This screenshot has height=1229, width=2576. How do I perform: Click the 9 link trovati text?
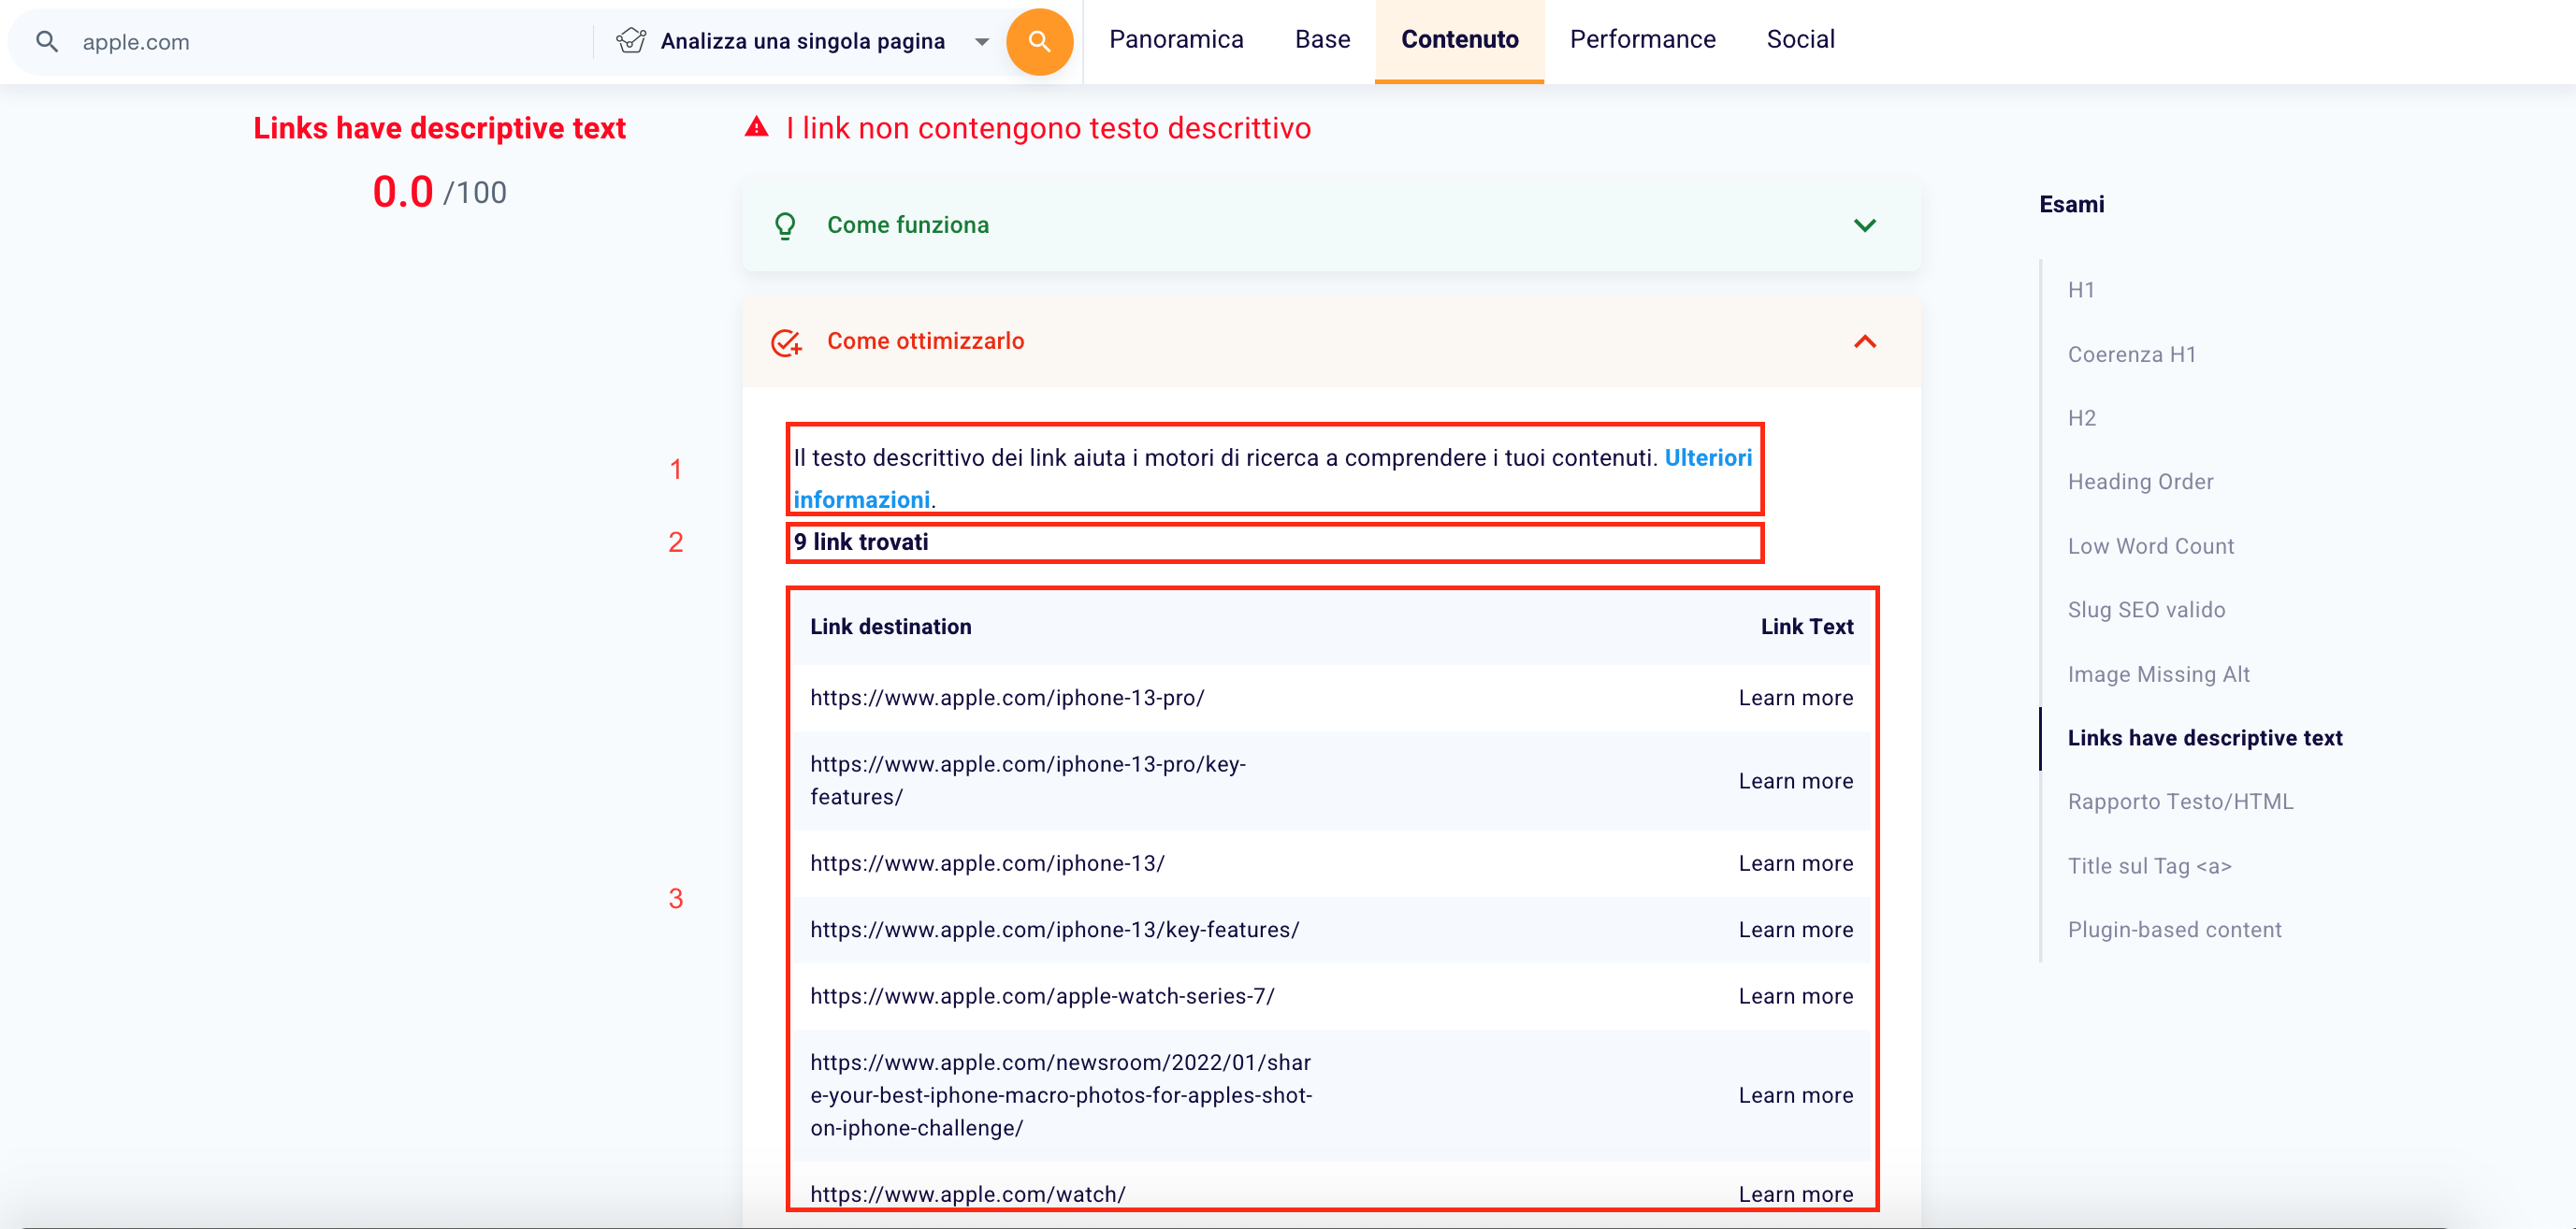(860, 542)
